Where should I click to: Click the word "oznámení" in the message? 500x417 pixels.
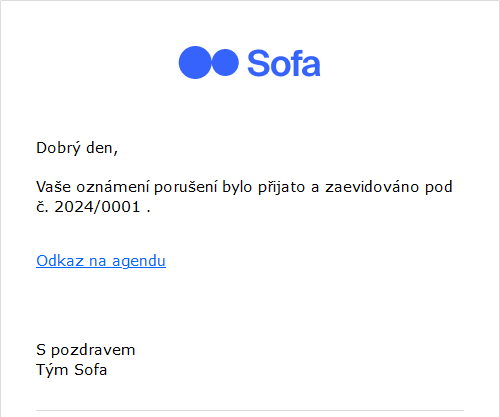point(112,187)
